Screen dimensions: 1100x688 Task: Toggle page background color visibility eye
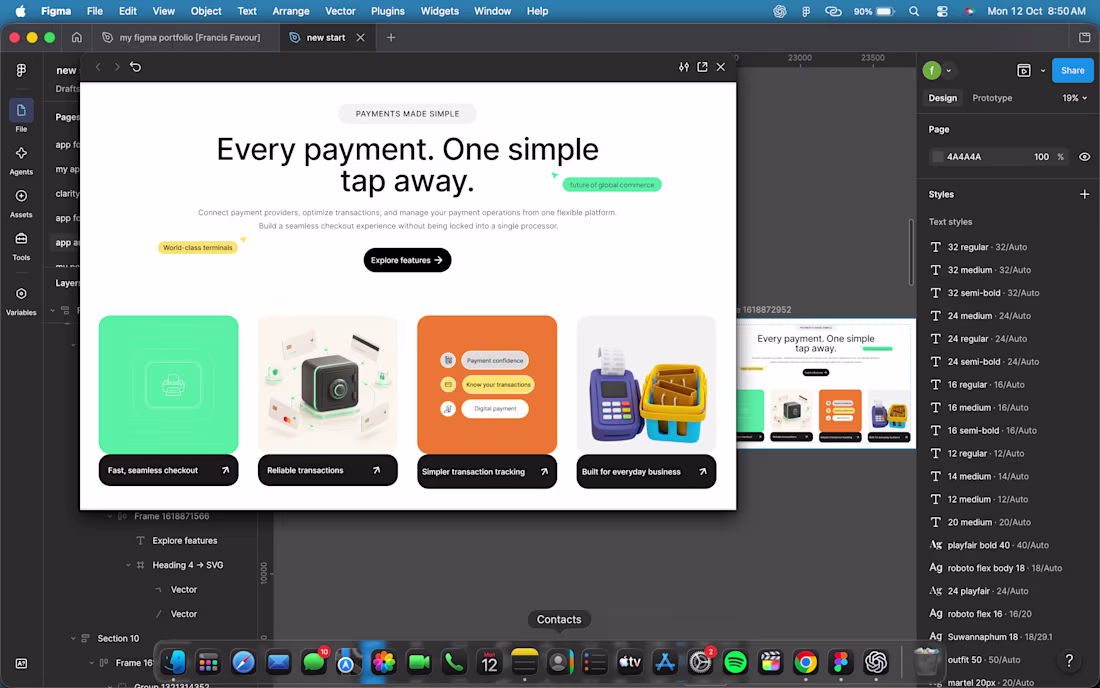point(1085,157)
